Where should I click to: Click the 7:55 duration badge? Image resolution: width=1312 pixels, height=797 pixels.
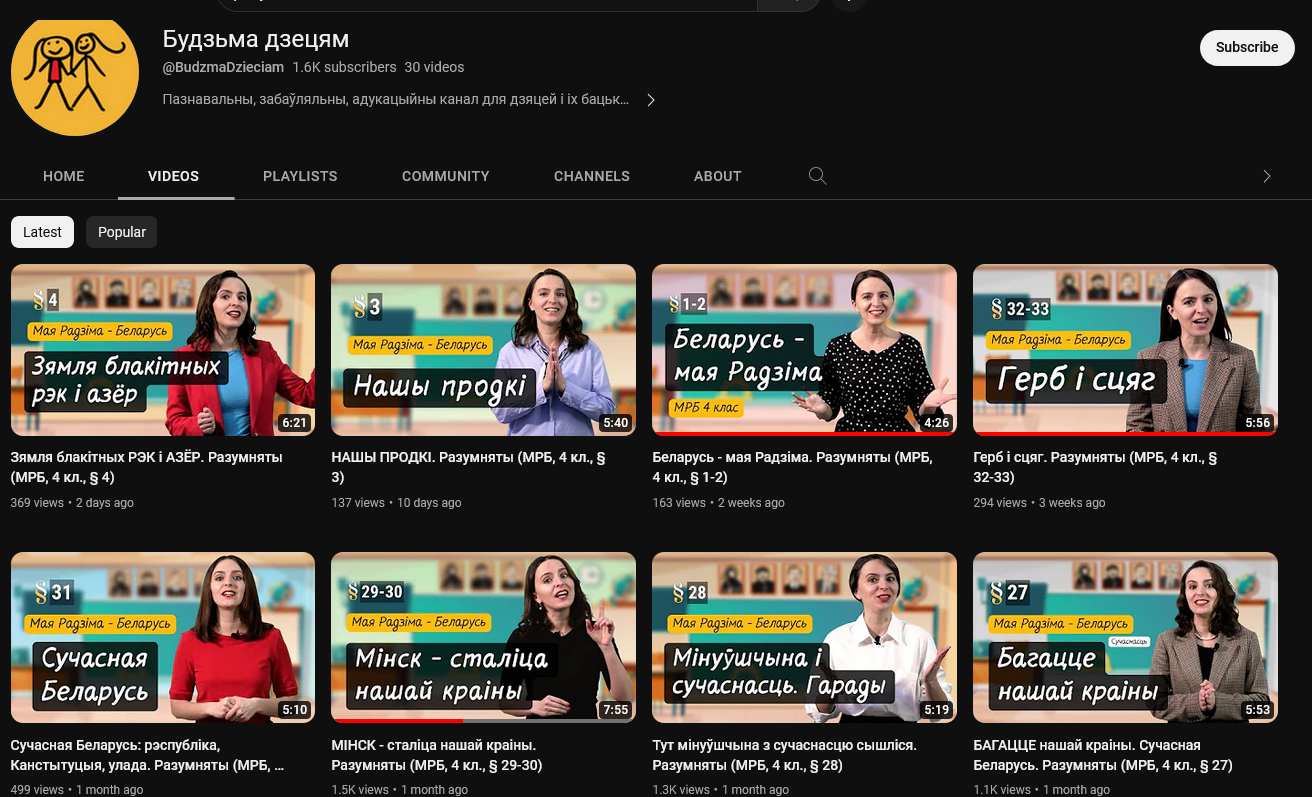click(616, 710)
